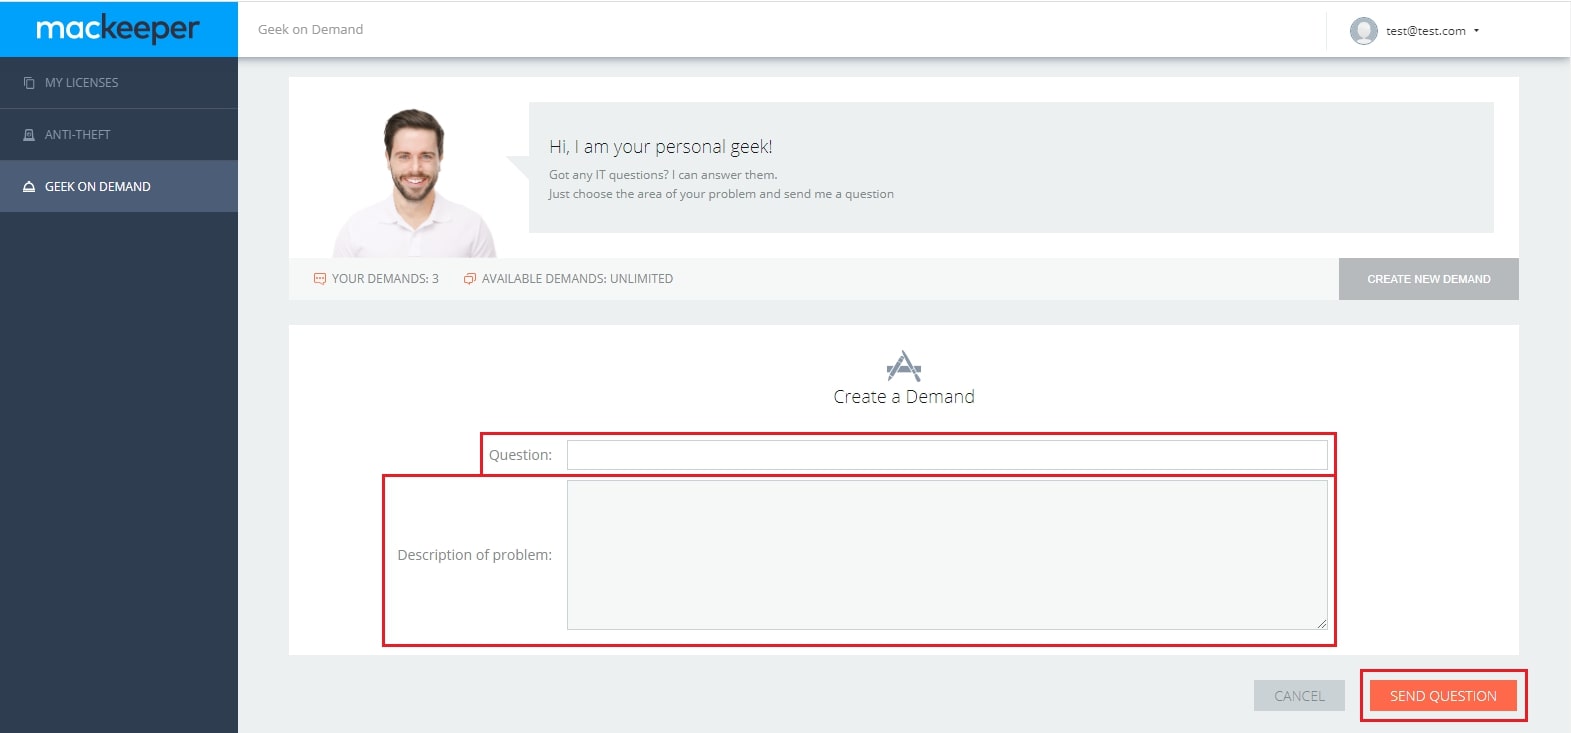
Task: Click Create New Demand button
Action: point(1429,279)
